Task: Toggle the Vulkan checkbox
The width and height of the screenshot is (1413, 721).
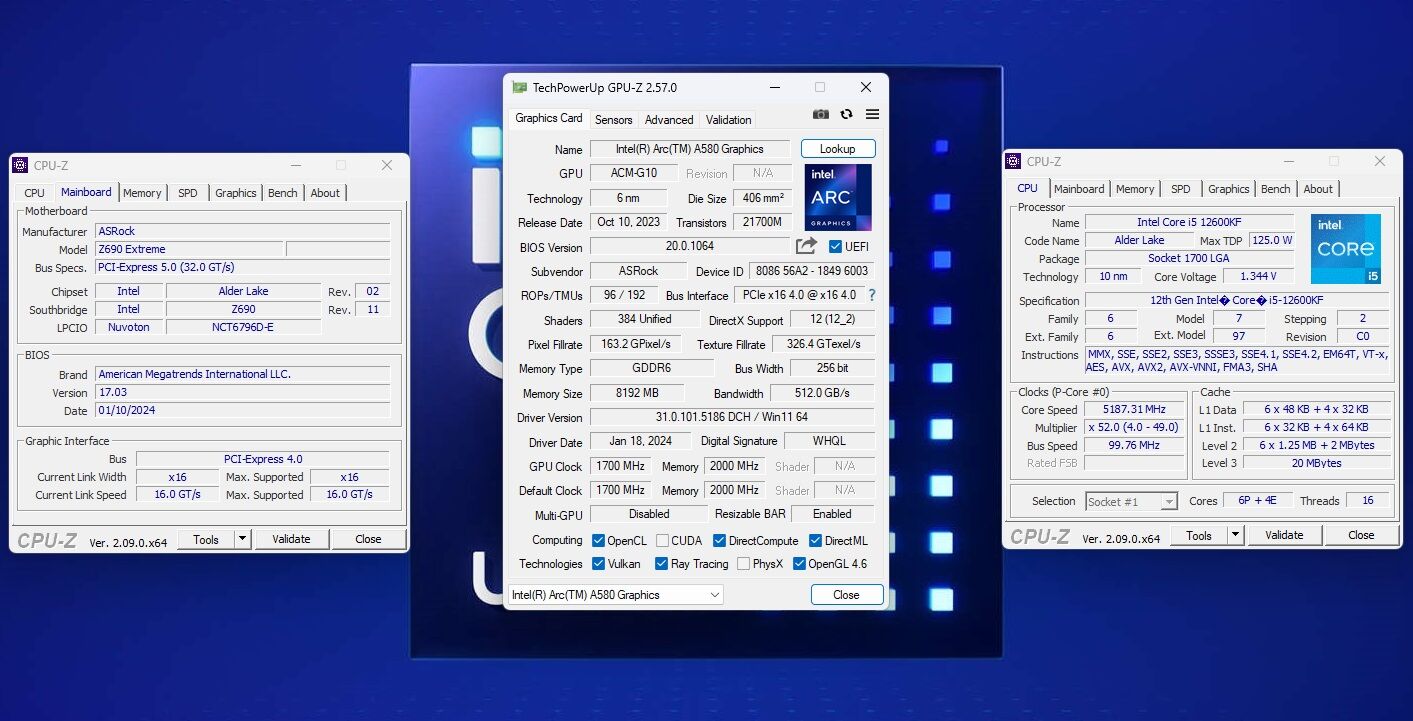Action: tap(598, 564)
